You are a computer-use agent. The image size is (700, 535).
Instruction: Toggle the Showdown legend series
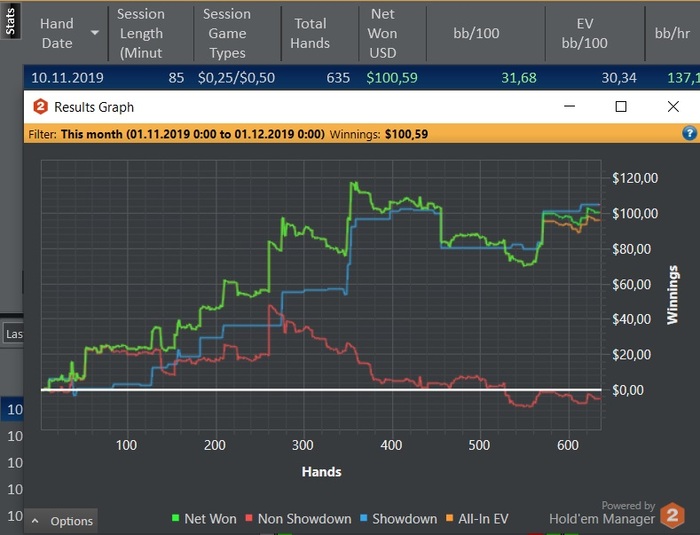(398, 518)
